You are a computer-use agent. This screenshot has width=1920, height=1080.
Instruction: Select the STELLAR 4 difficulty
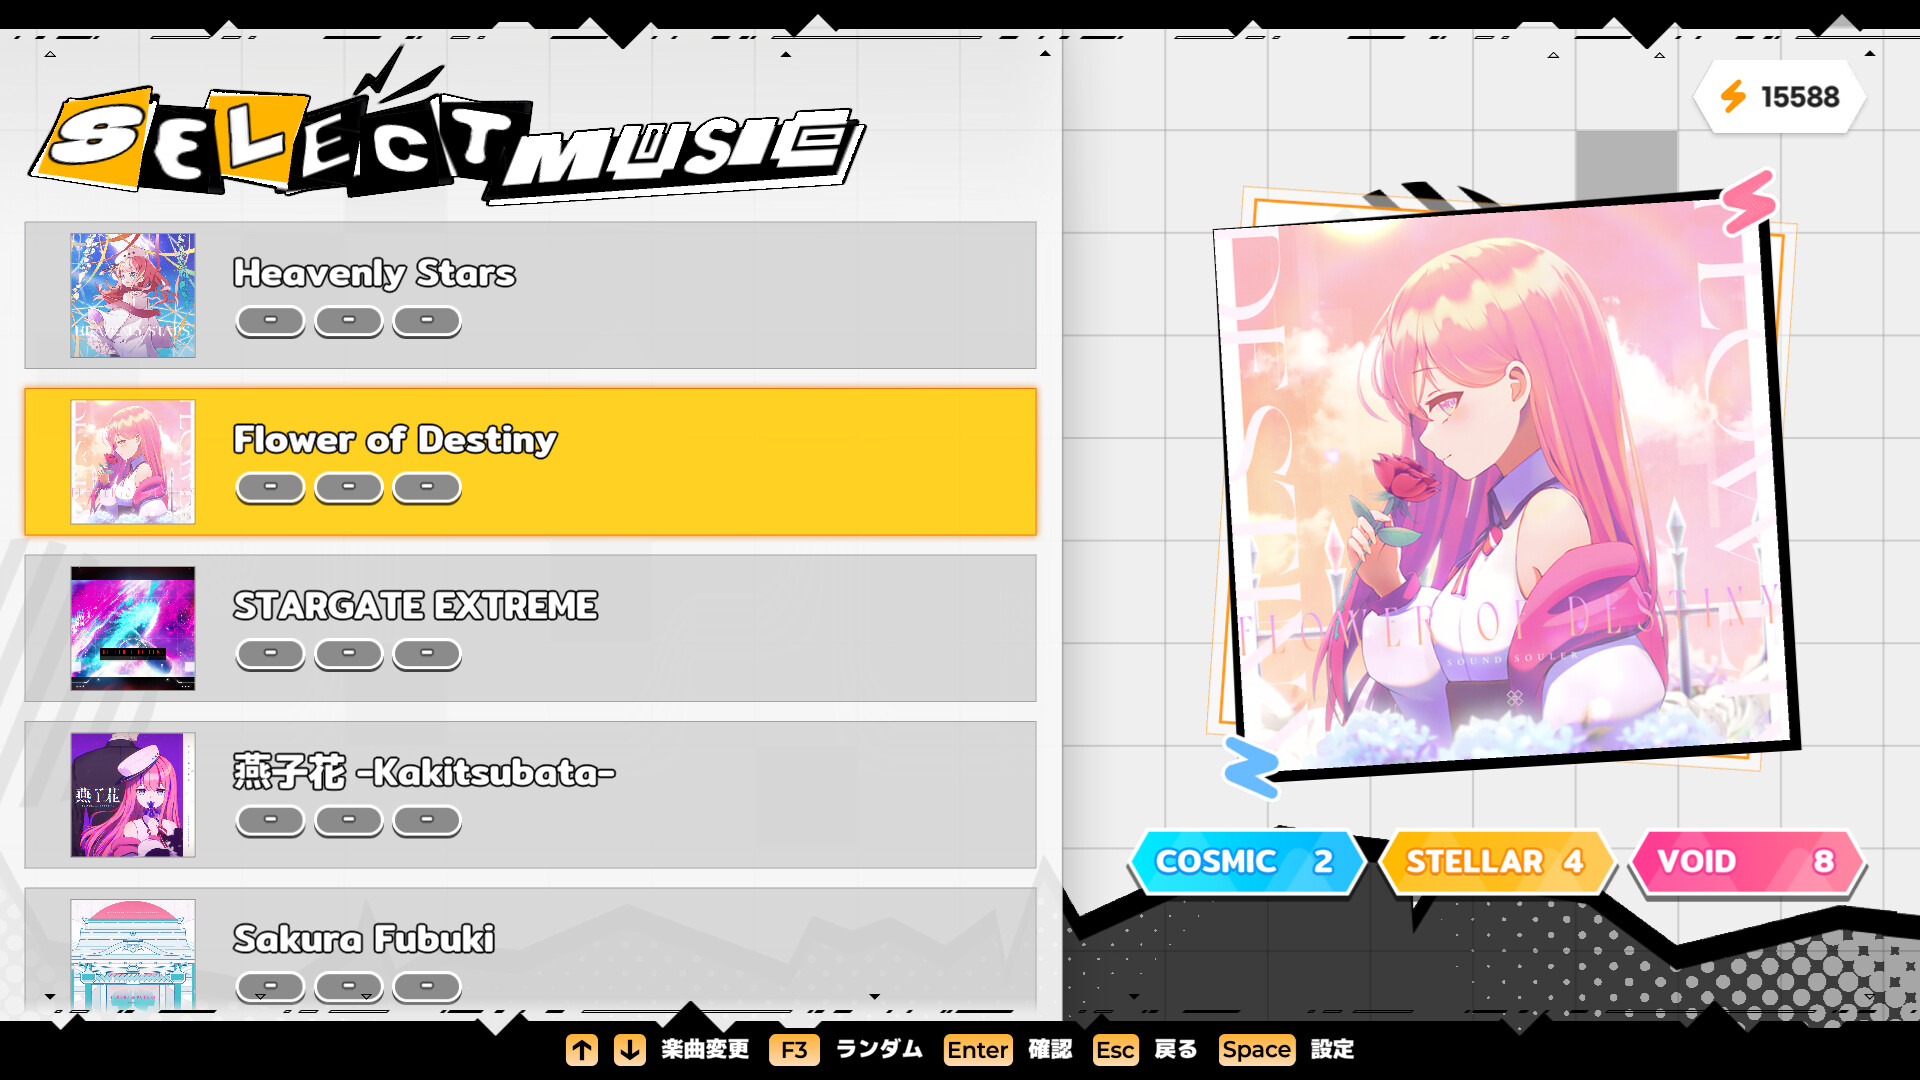pyautogui.click(x=1497, y=861)
